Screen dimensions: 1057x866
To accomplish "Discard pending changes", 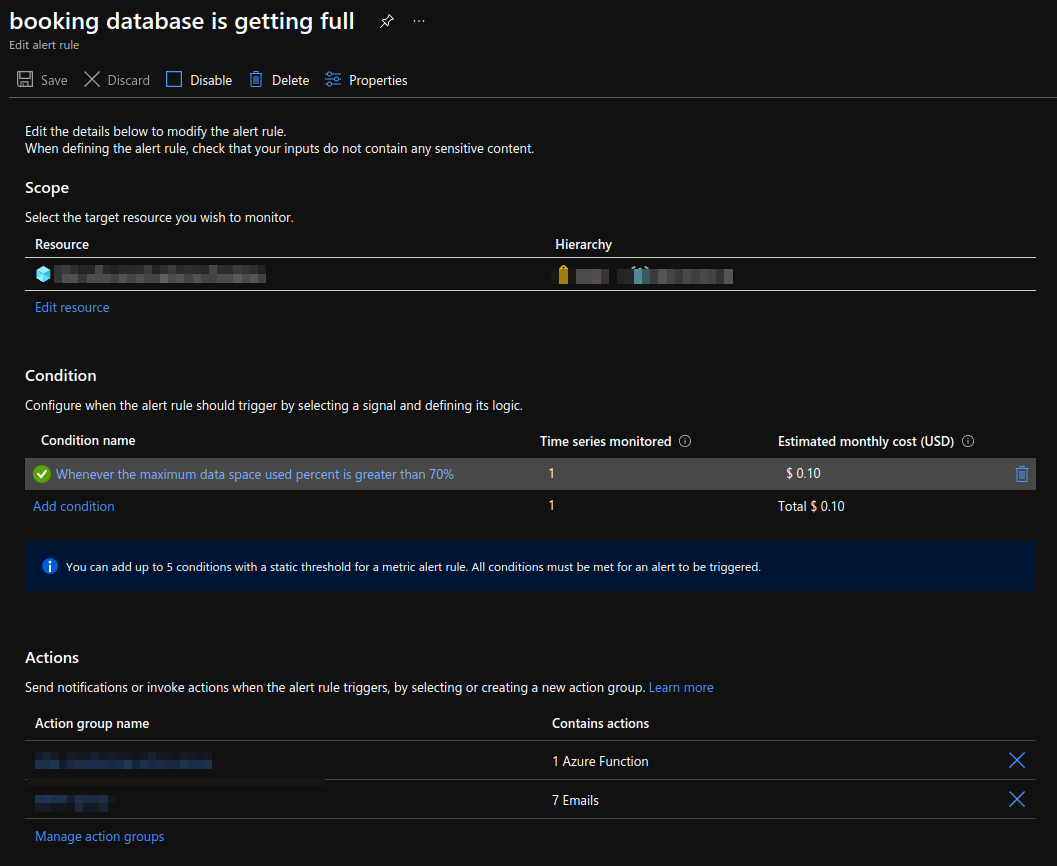I will click(116, 79).
